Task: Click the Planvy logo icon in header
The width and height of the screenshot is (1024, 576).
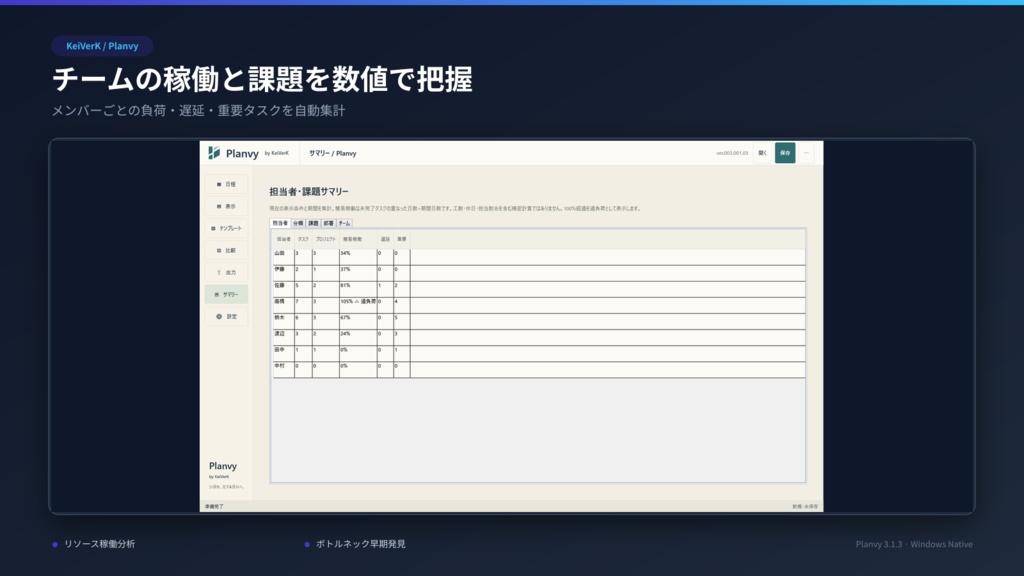Action: (214, 153)
